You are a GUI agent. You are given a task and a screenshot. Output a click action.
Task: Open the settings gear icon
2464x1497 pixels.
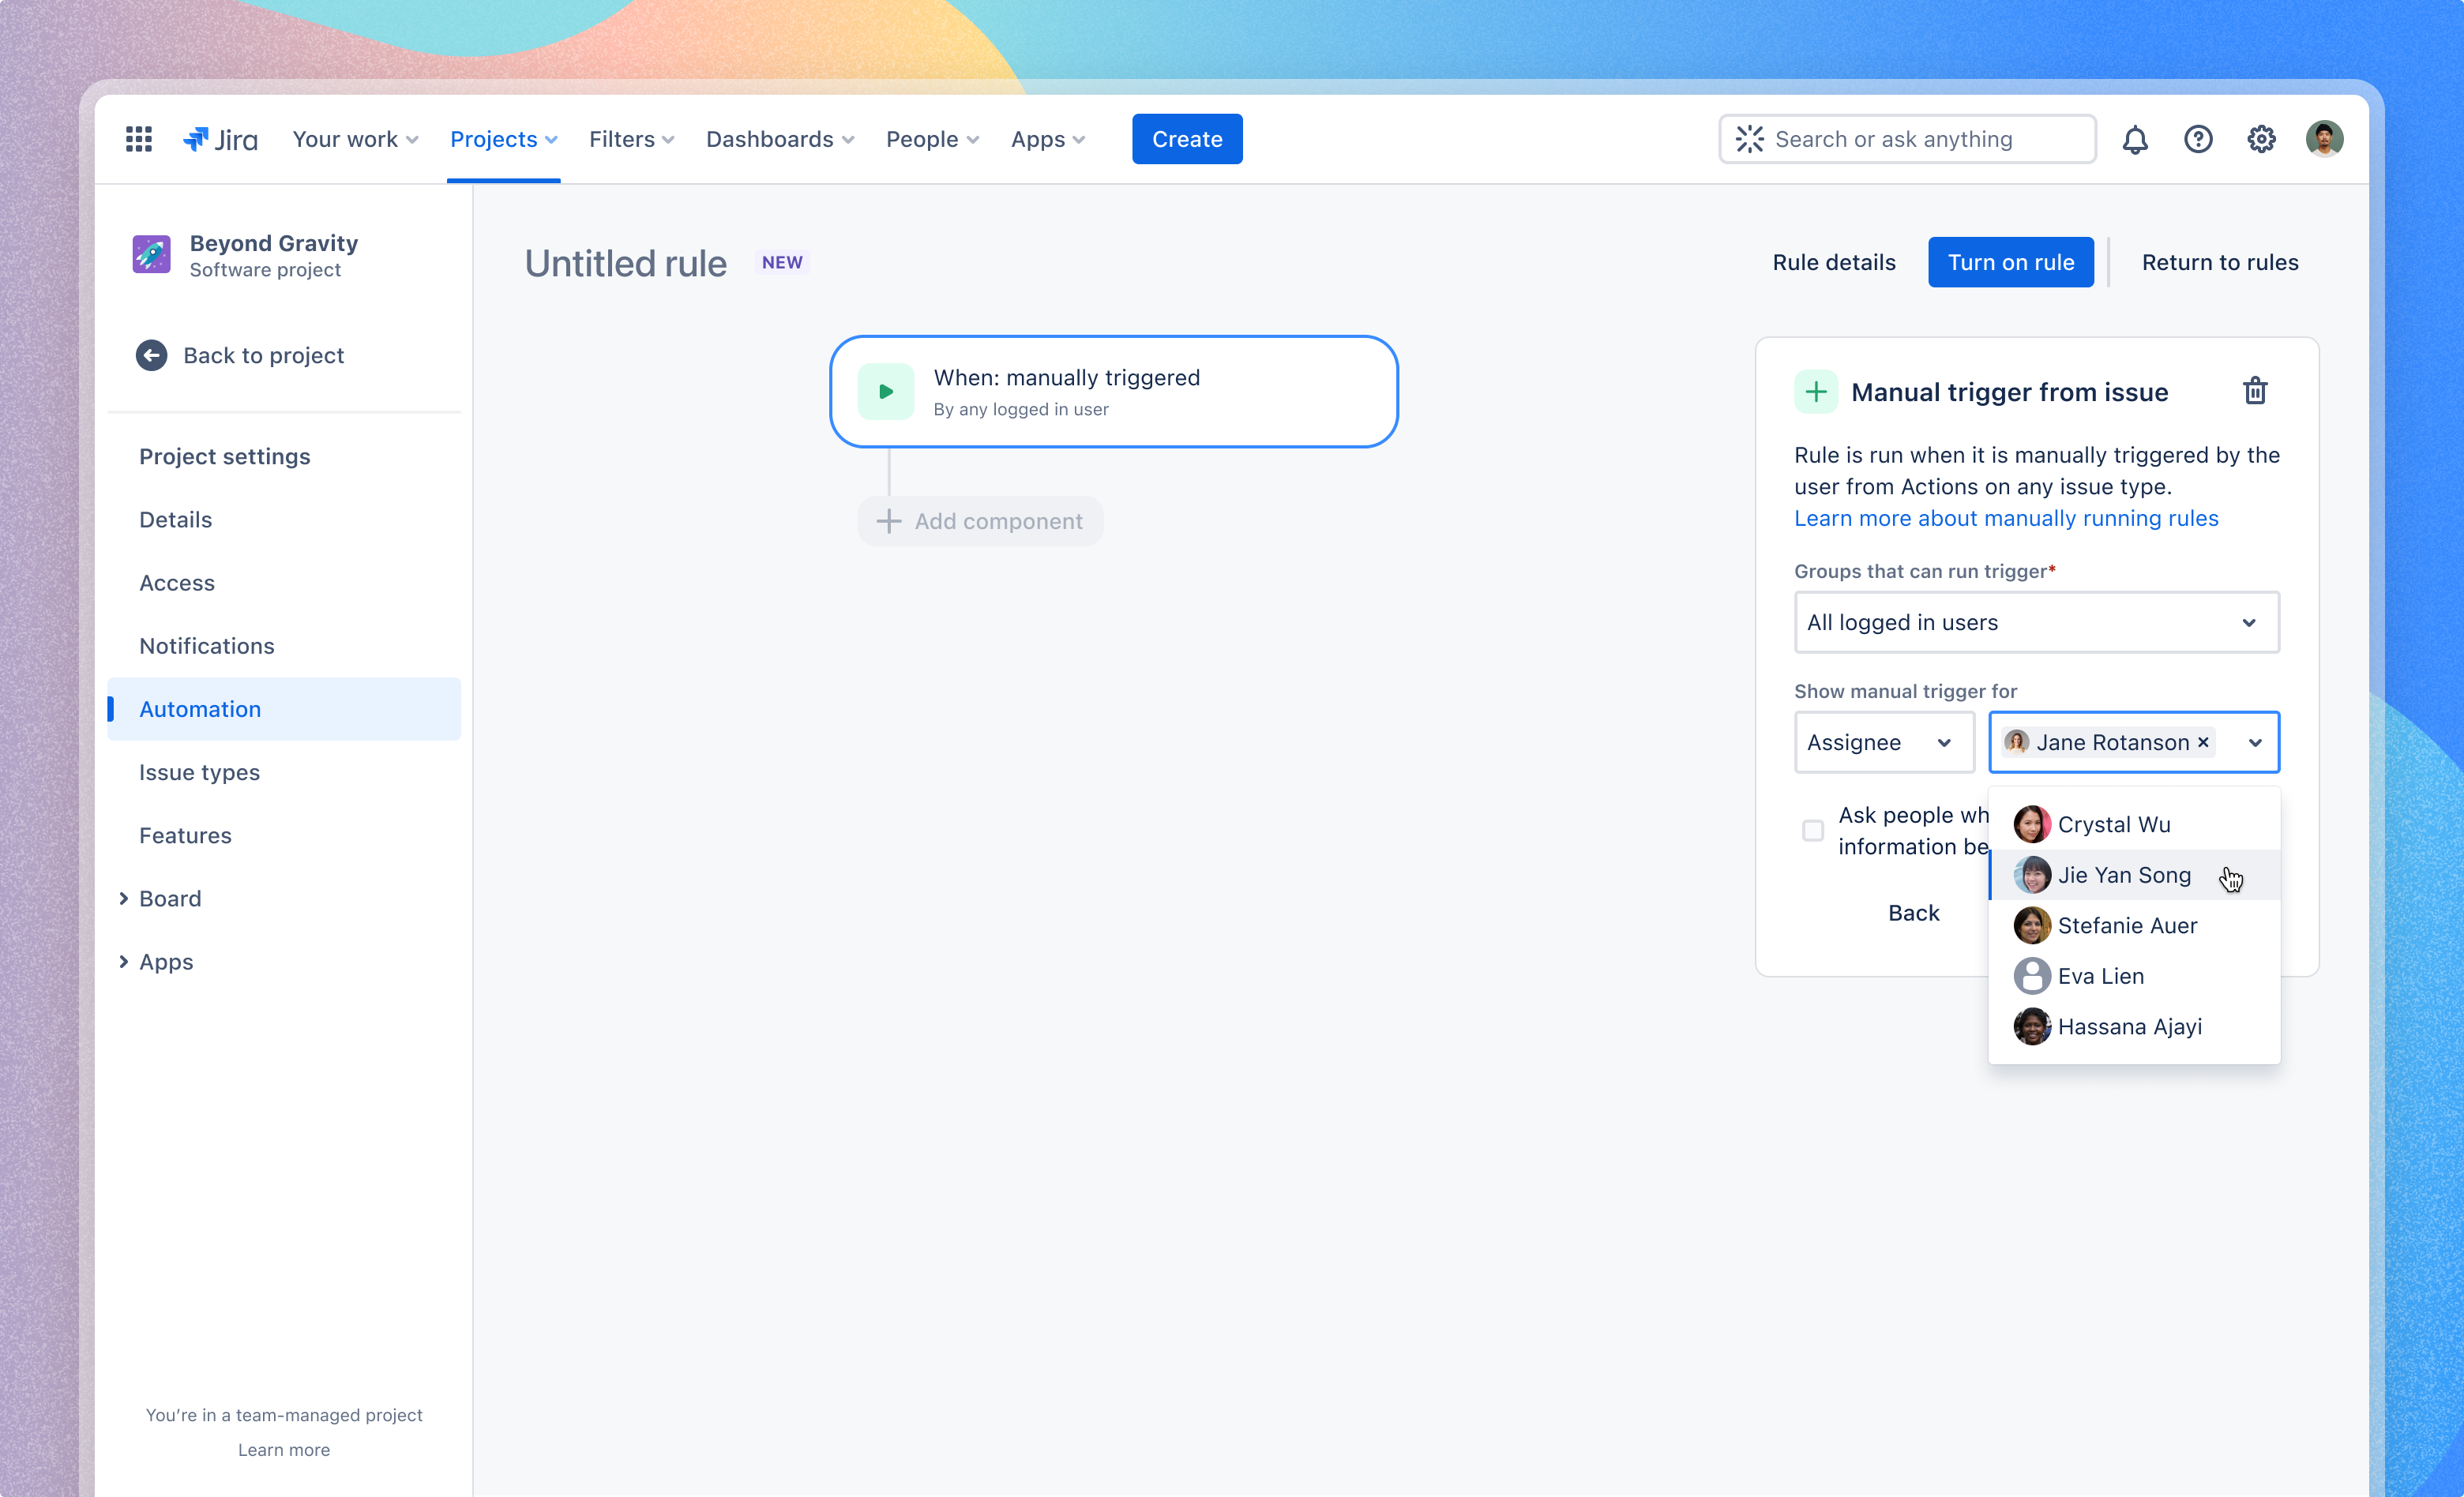pyautogui.click(x=2261, y=139)
